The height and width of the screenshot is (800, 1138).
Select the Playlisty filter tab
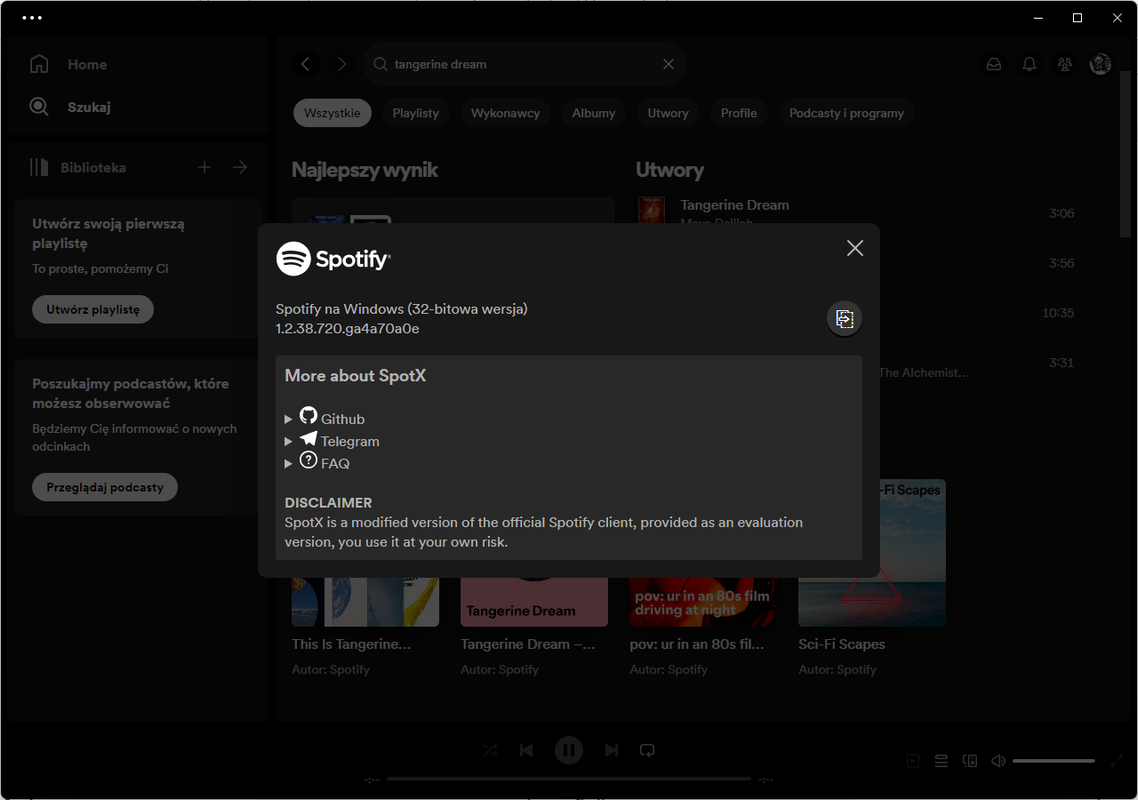(416, 113)
